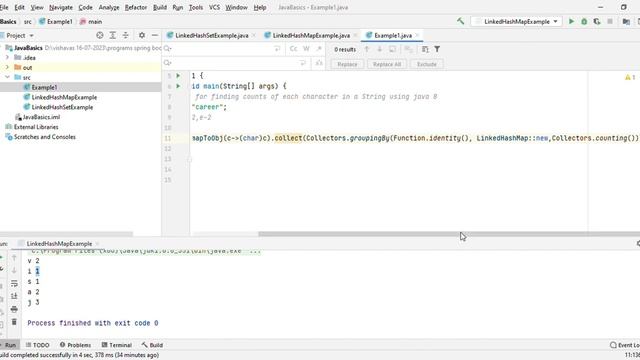Image resolution: width=640 pixels, height=360 pixels.
Task: Select opened file (locate) icon in Project panel
Action: 100,36
